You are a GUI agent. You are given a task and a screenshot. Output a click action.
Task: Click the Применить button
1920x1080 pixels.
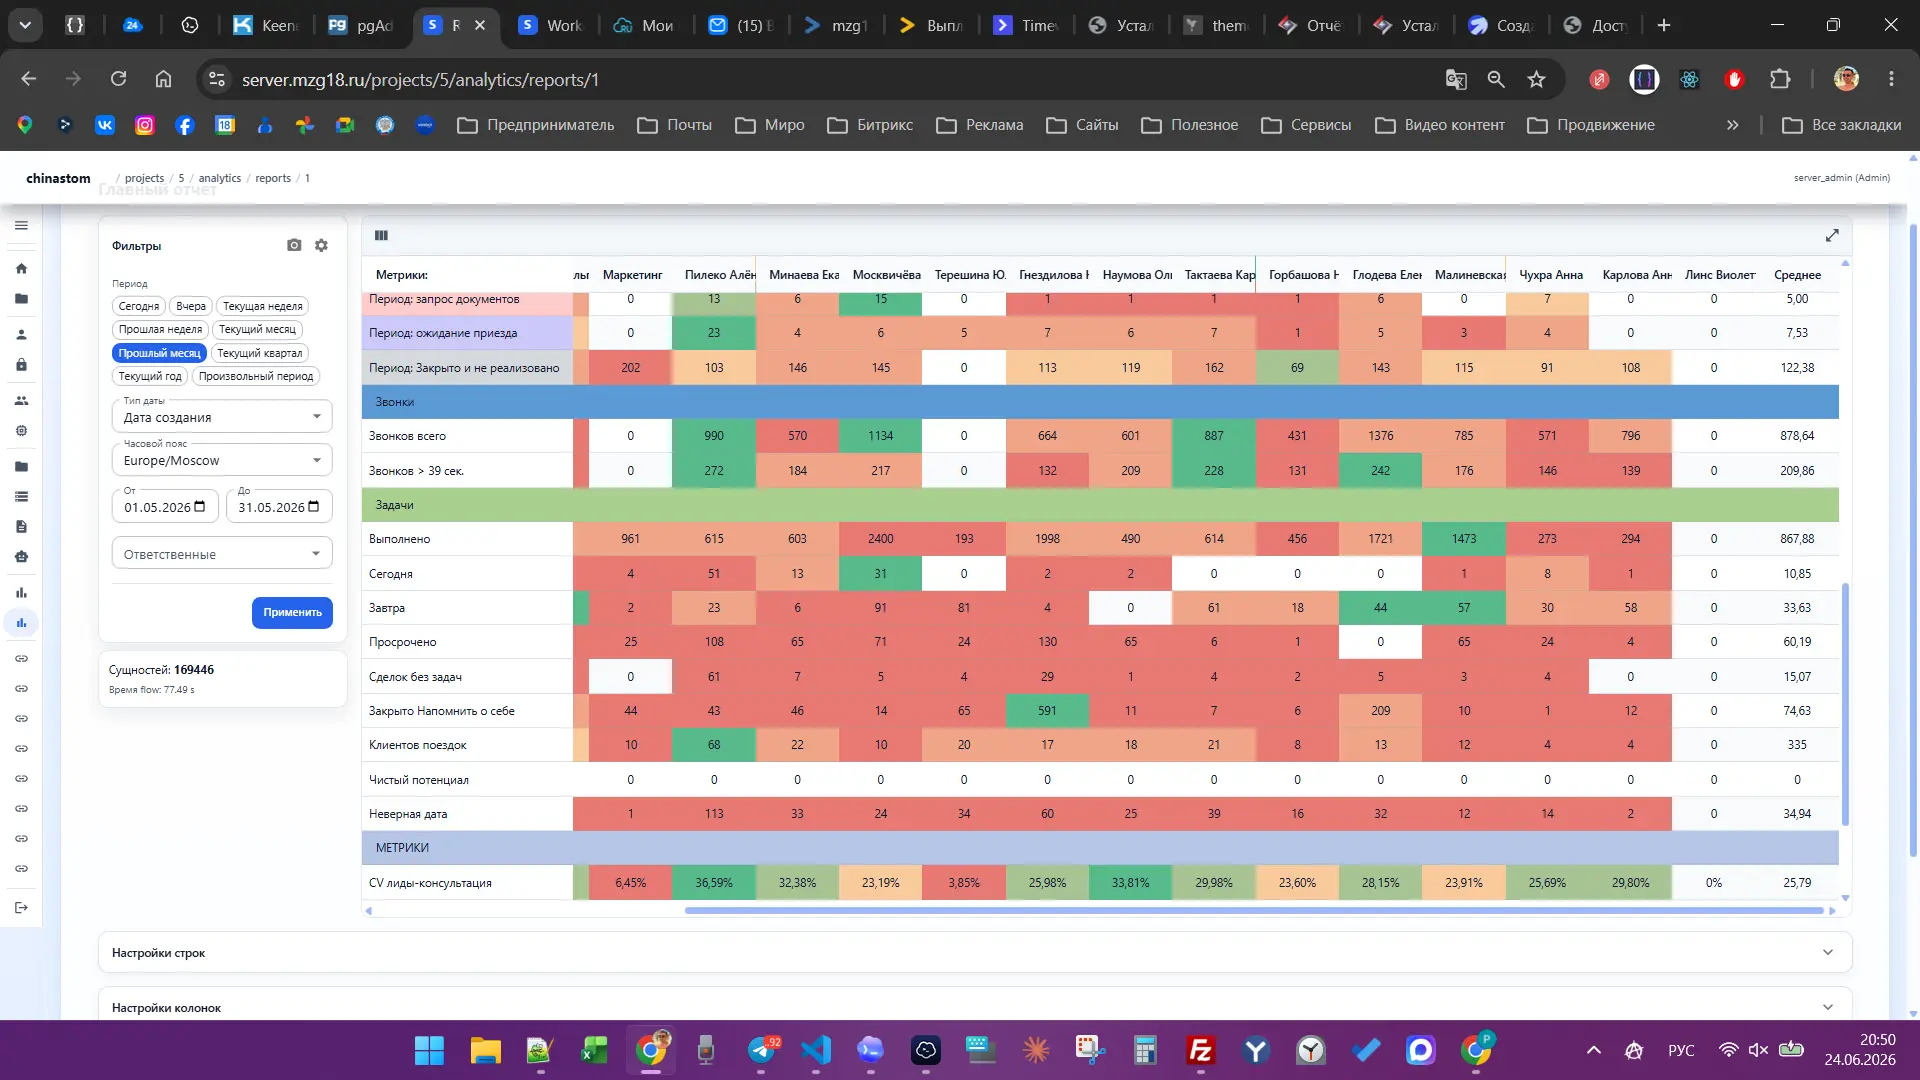tap(292, 612)
